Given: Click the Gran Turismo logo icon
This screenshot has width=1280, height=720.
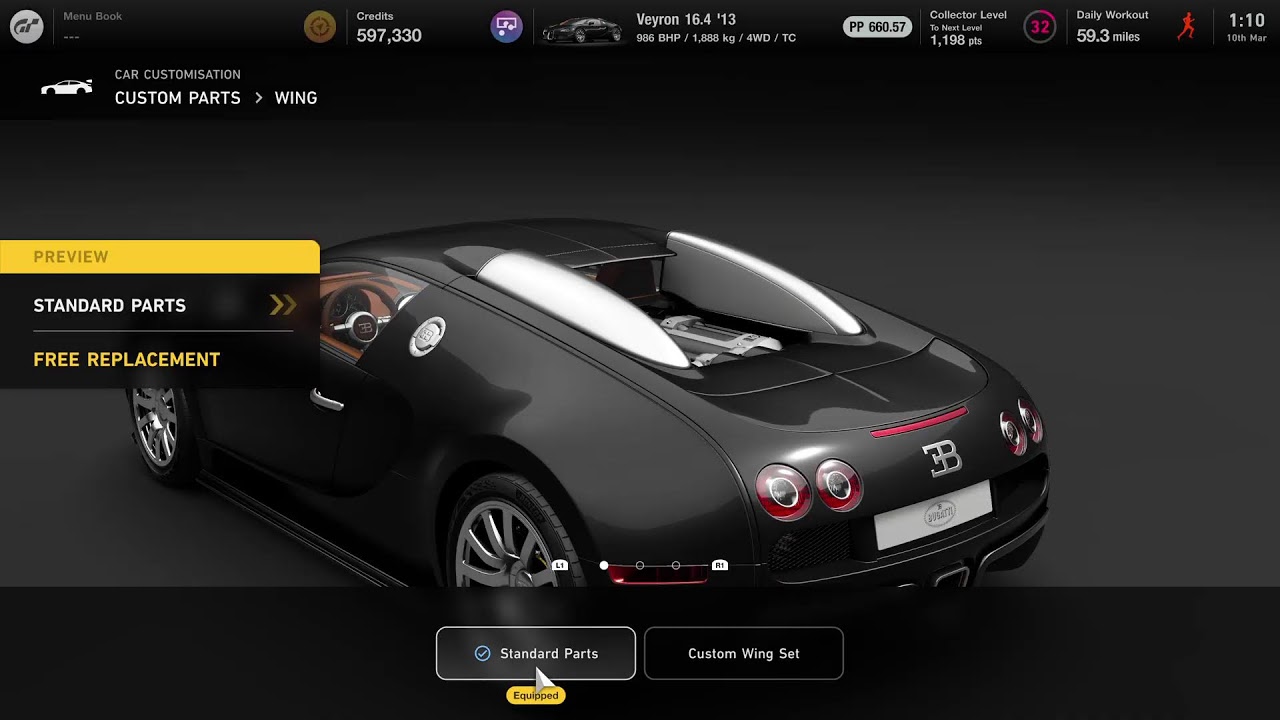Looking at the screenshot, I should 27,27.
